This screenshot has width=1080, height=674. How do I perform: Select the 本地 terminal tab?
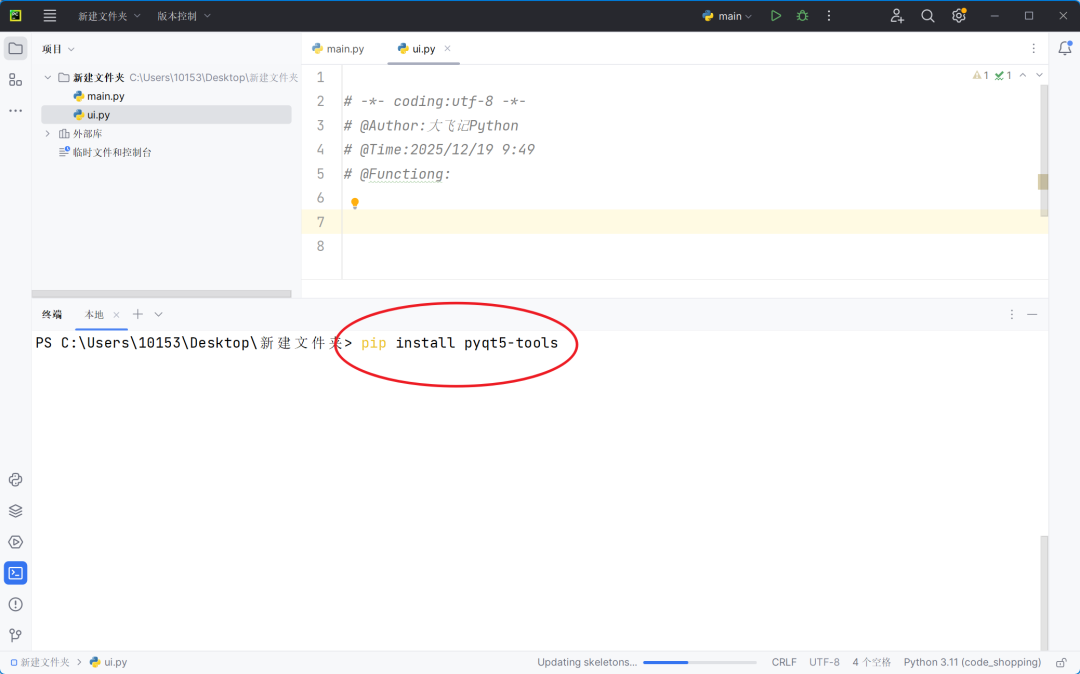coord(94,314)
